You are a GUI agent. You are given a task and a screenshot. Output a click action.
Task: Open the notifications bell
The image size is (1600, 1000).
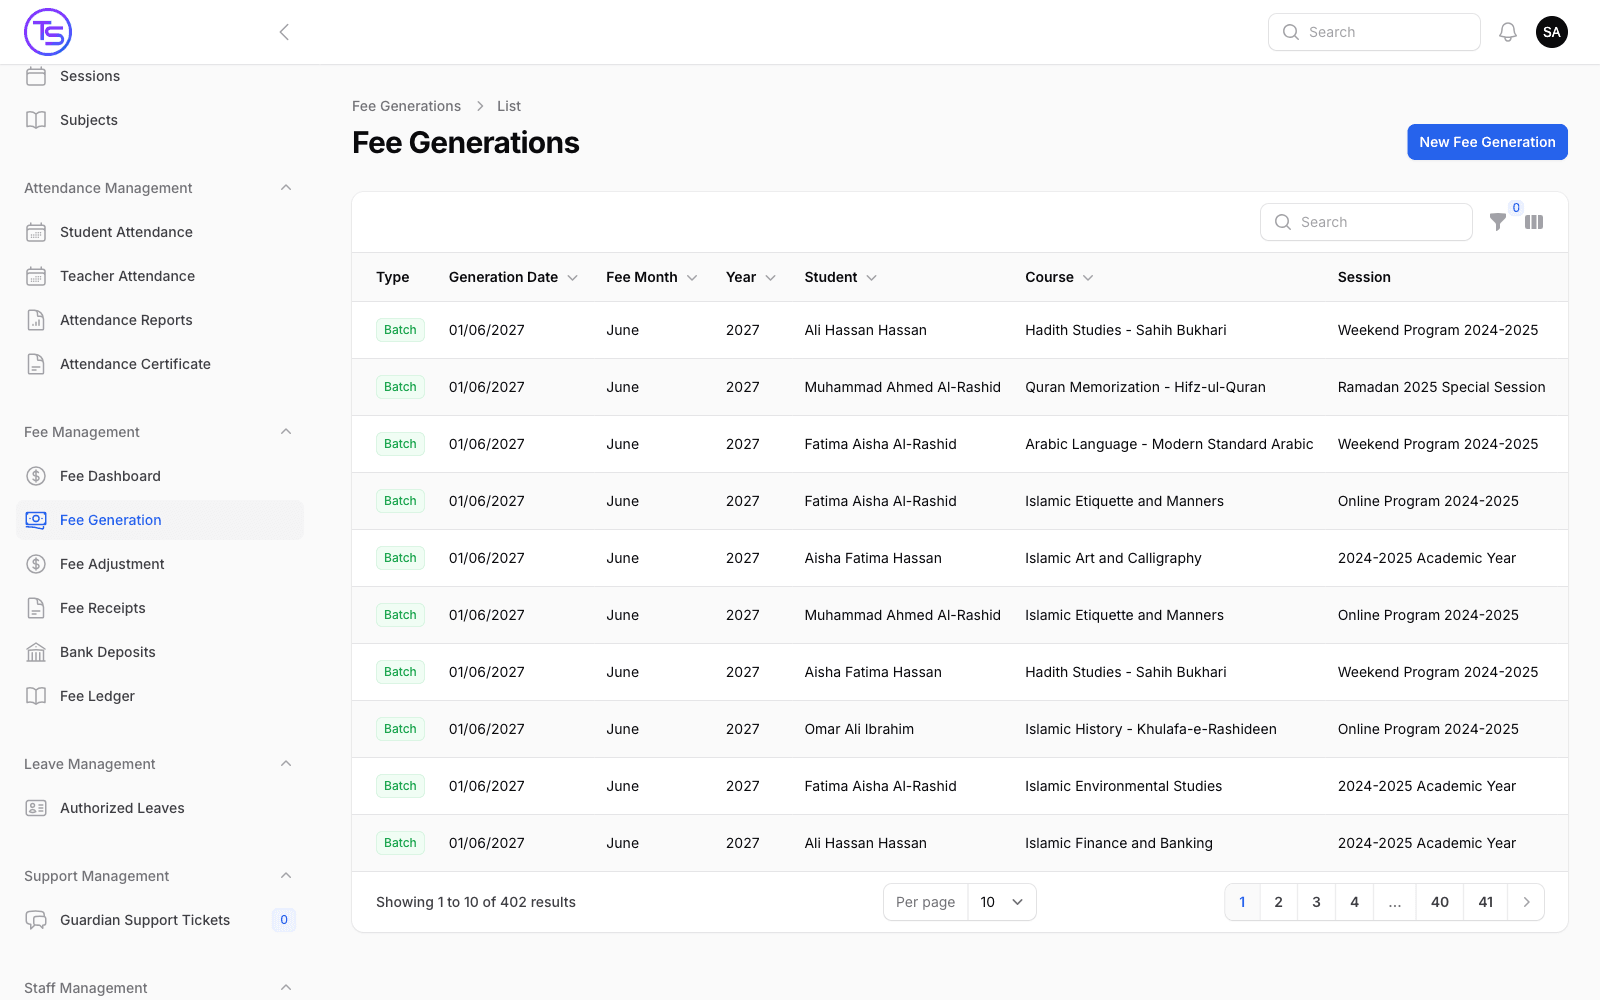(1508, 32)
